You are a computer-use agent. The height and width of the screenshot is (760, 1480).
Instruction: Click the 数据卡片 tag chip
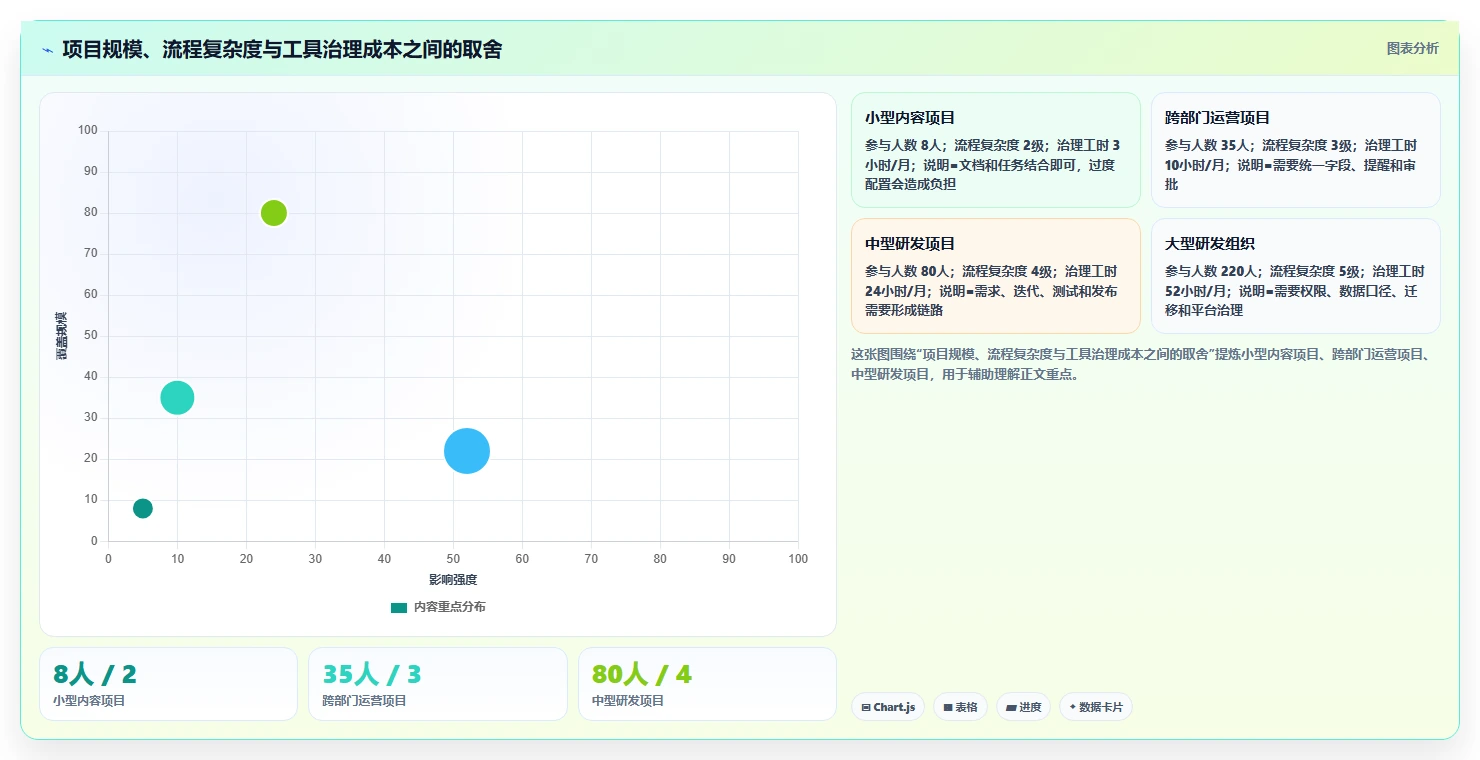pos(1096,707)
